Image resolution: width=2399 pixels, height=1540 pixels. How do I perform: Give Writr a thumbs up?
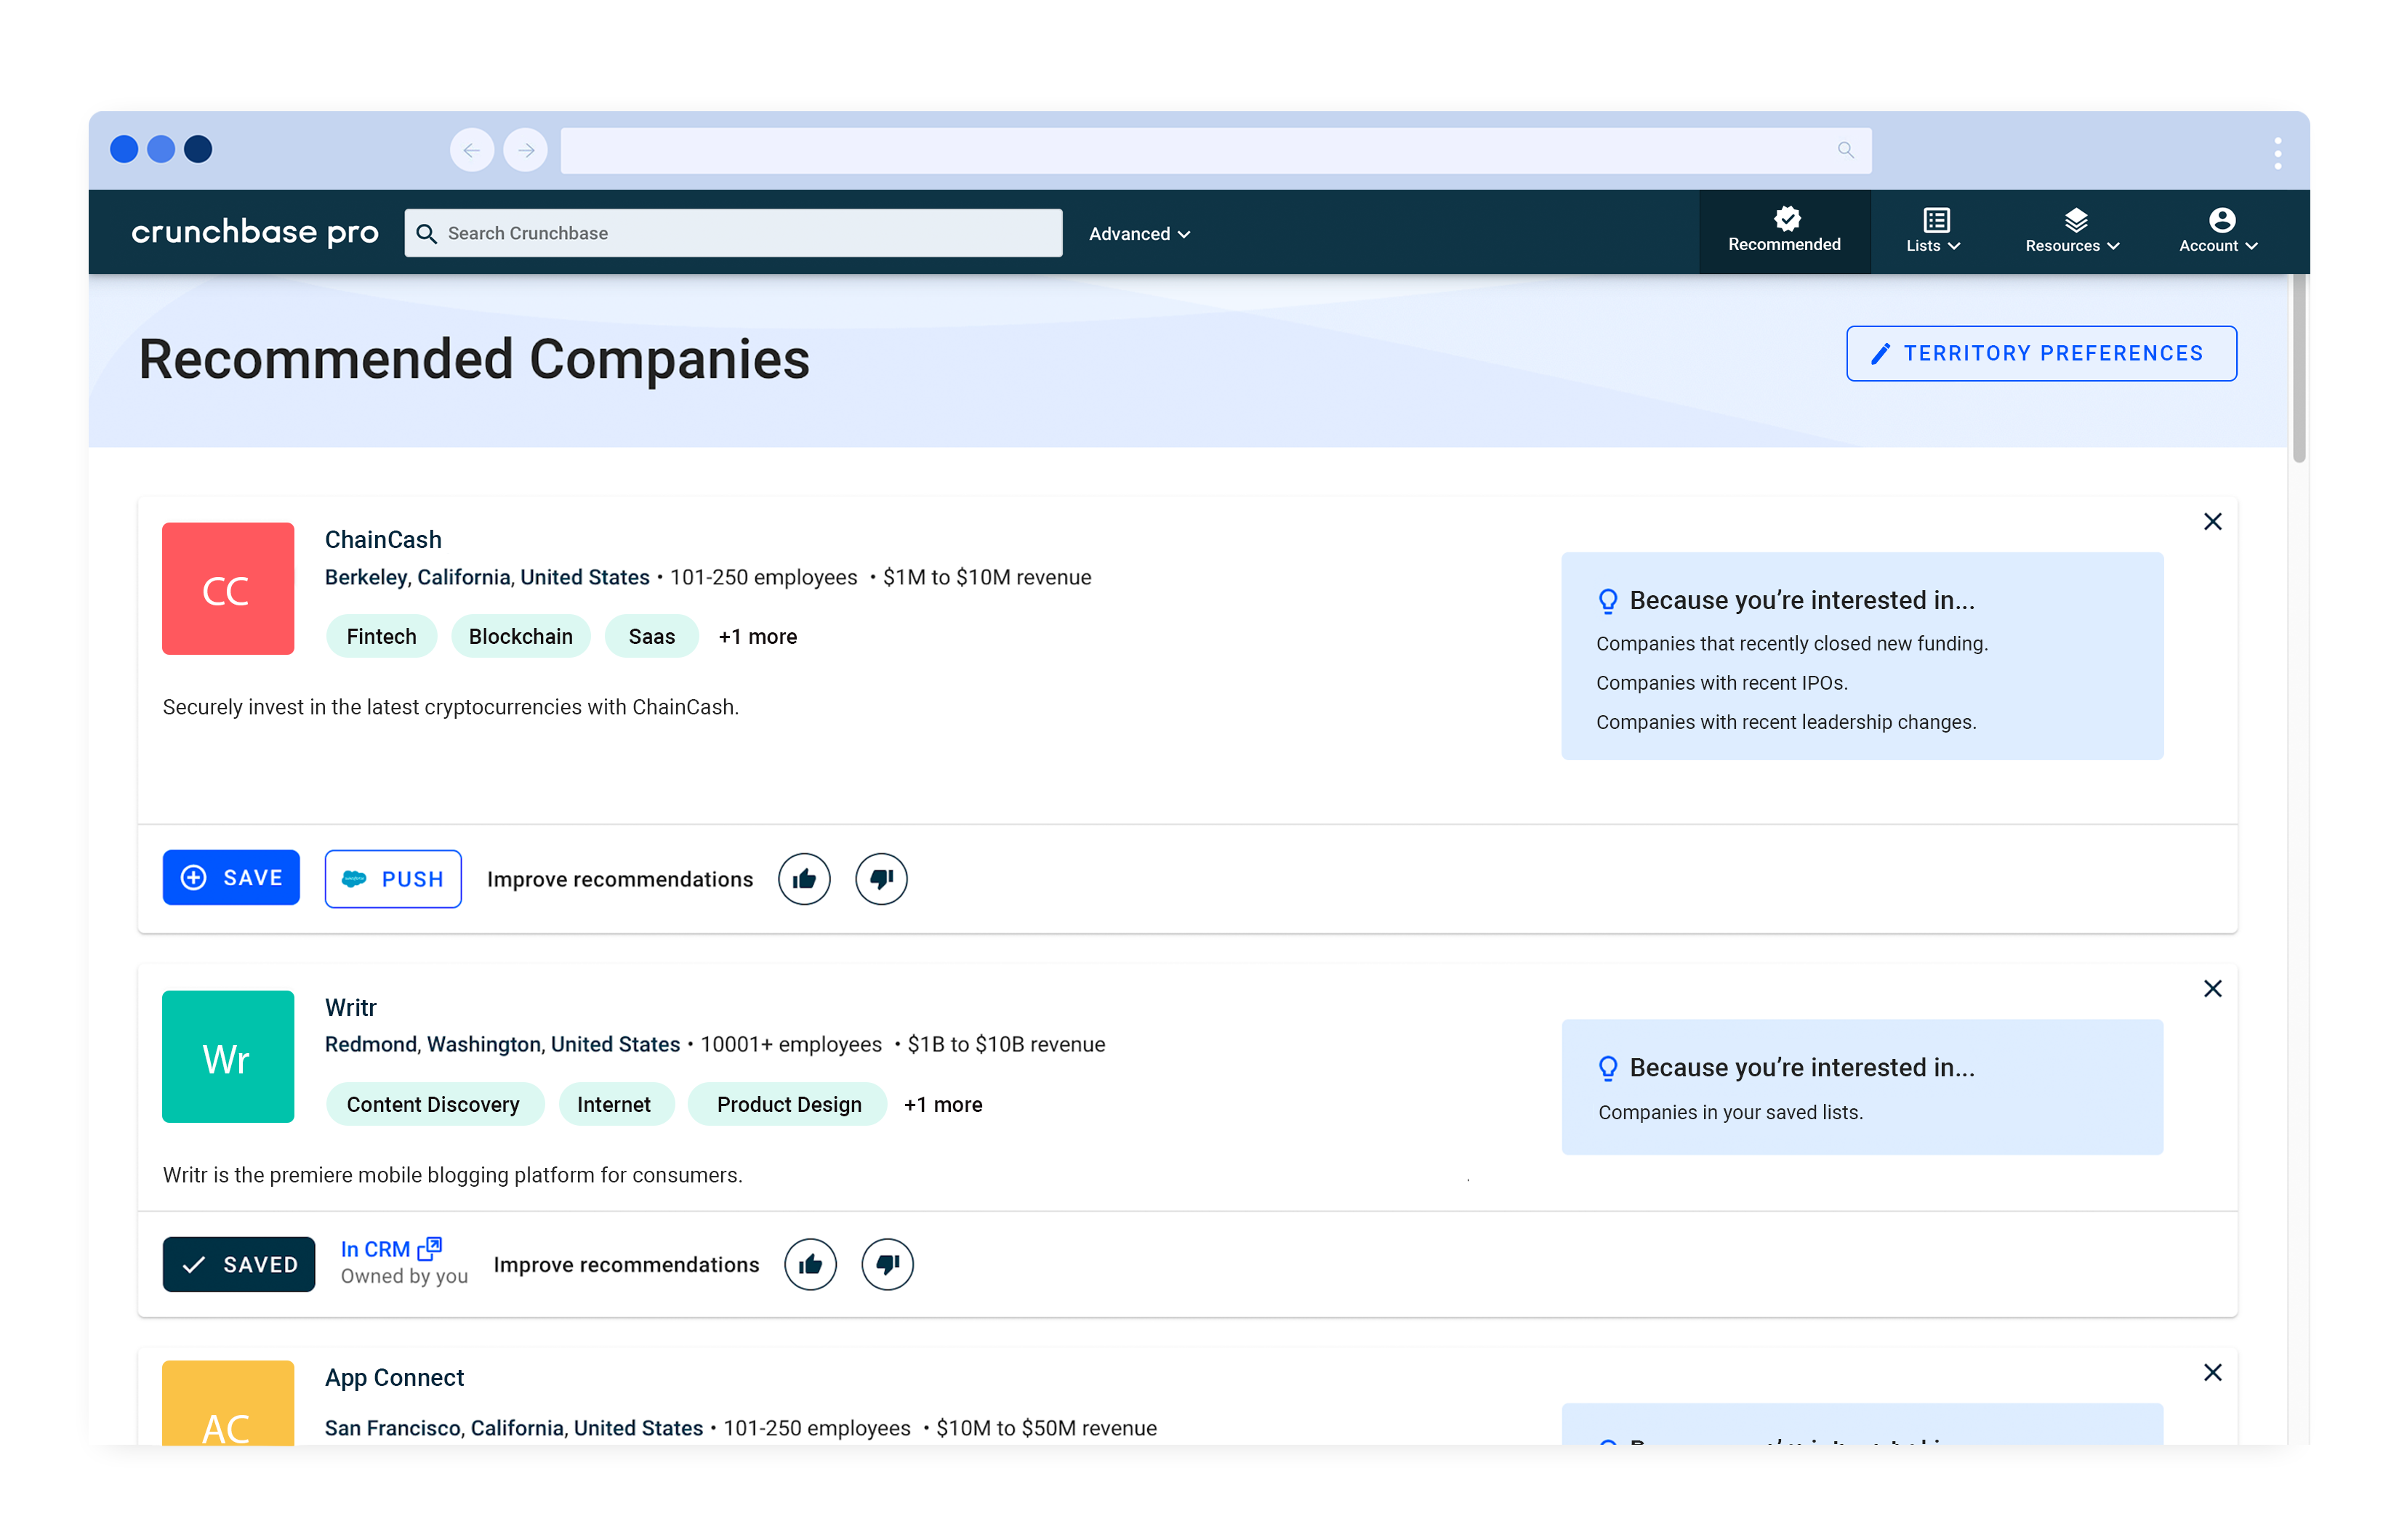810,1265
